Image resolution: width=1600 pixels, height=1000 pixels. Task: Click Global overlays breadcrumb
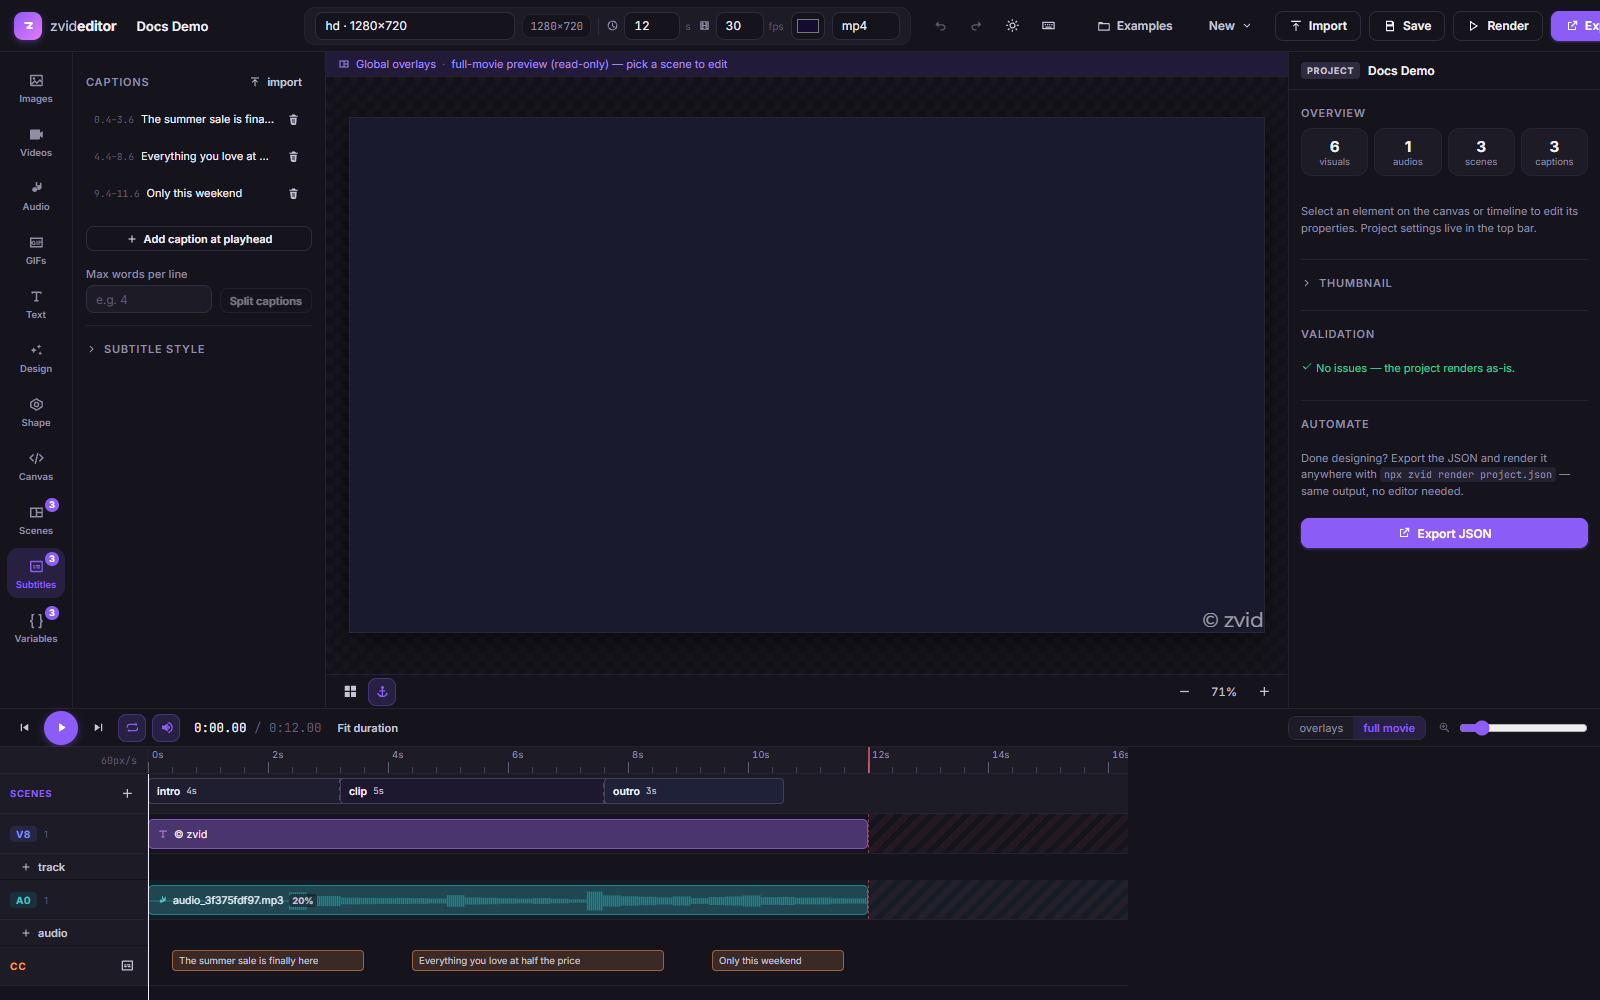[395, 64]
